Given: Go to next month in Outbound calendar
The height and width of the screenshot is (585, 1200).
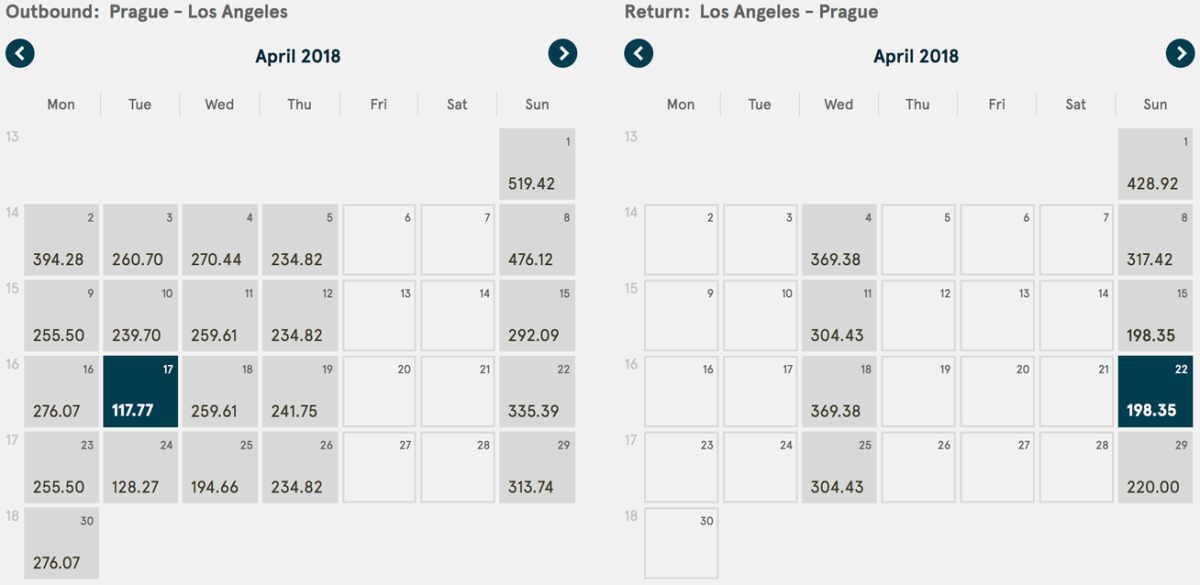Looking at the screenshot, I should coord(563,54).
